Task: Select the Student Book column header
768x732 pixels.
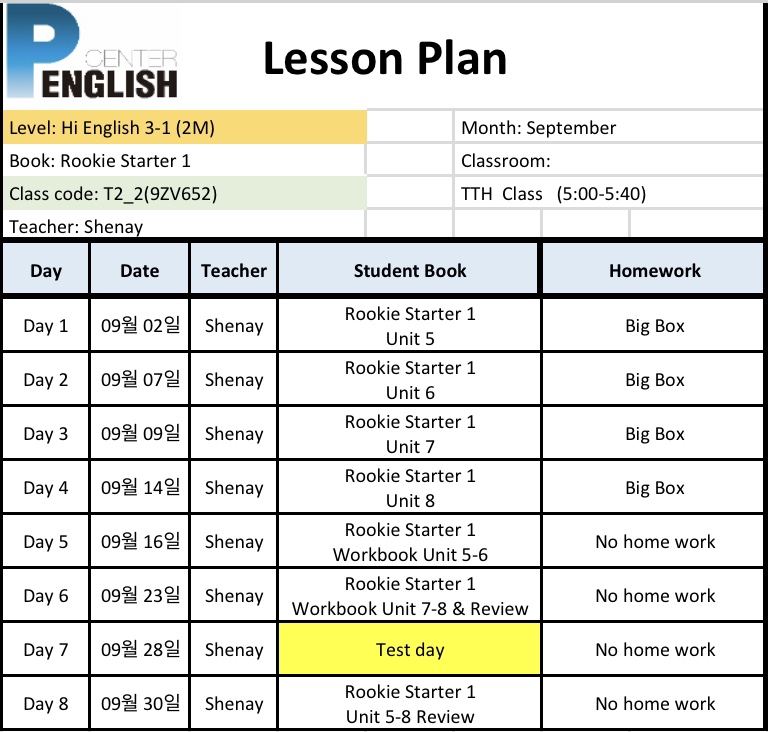Action: click(x=409, y=270)
